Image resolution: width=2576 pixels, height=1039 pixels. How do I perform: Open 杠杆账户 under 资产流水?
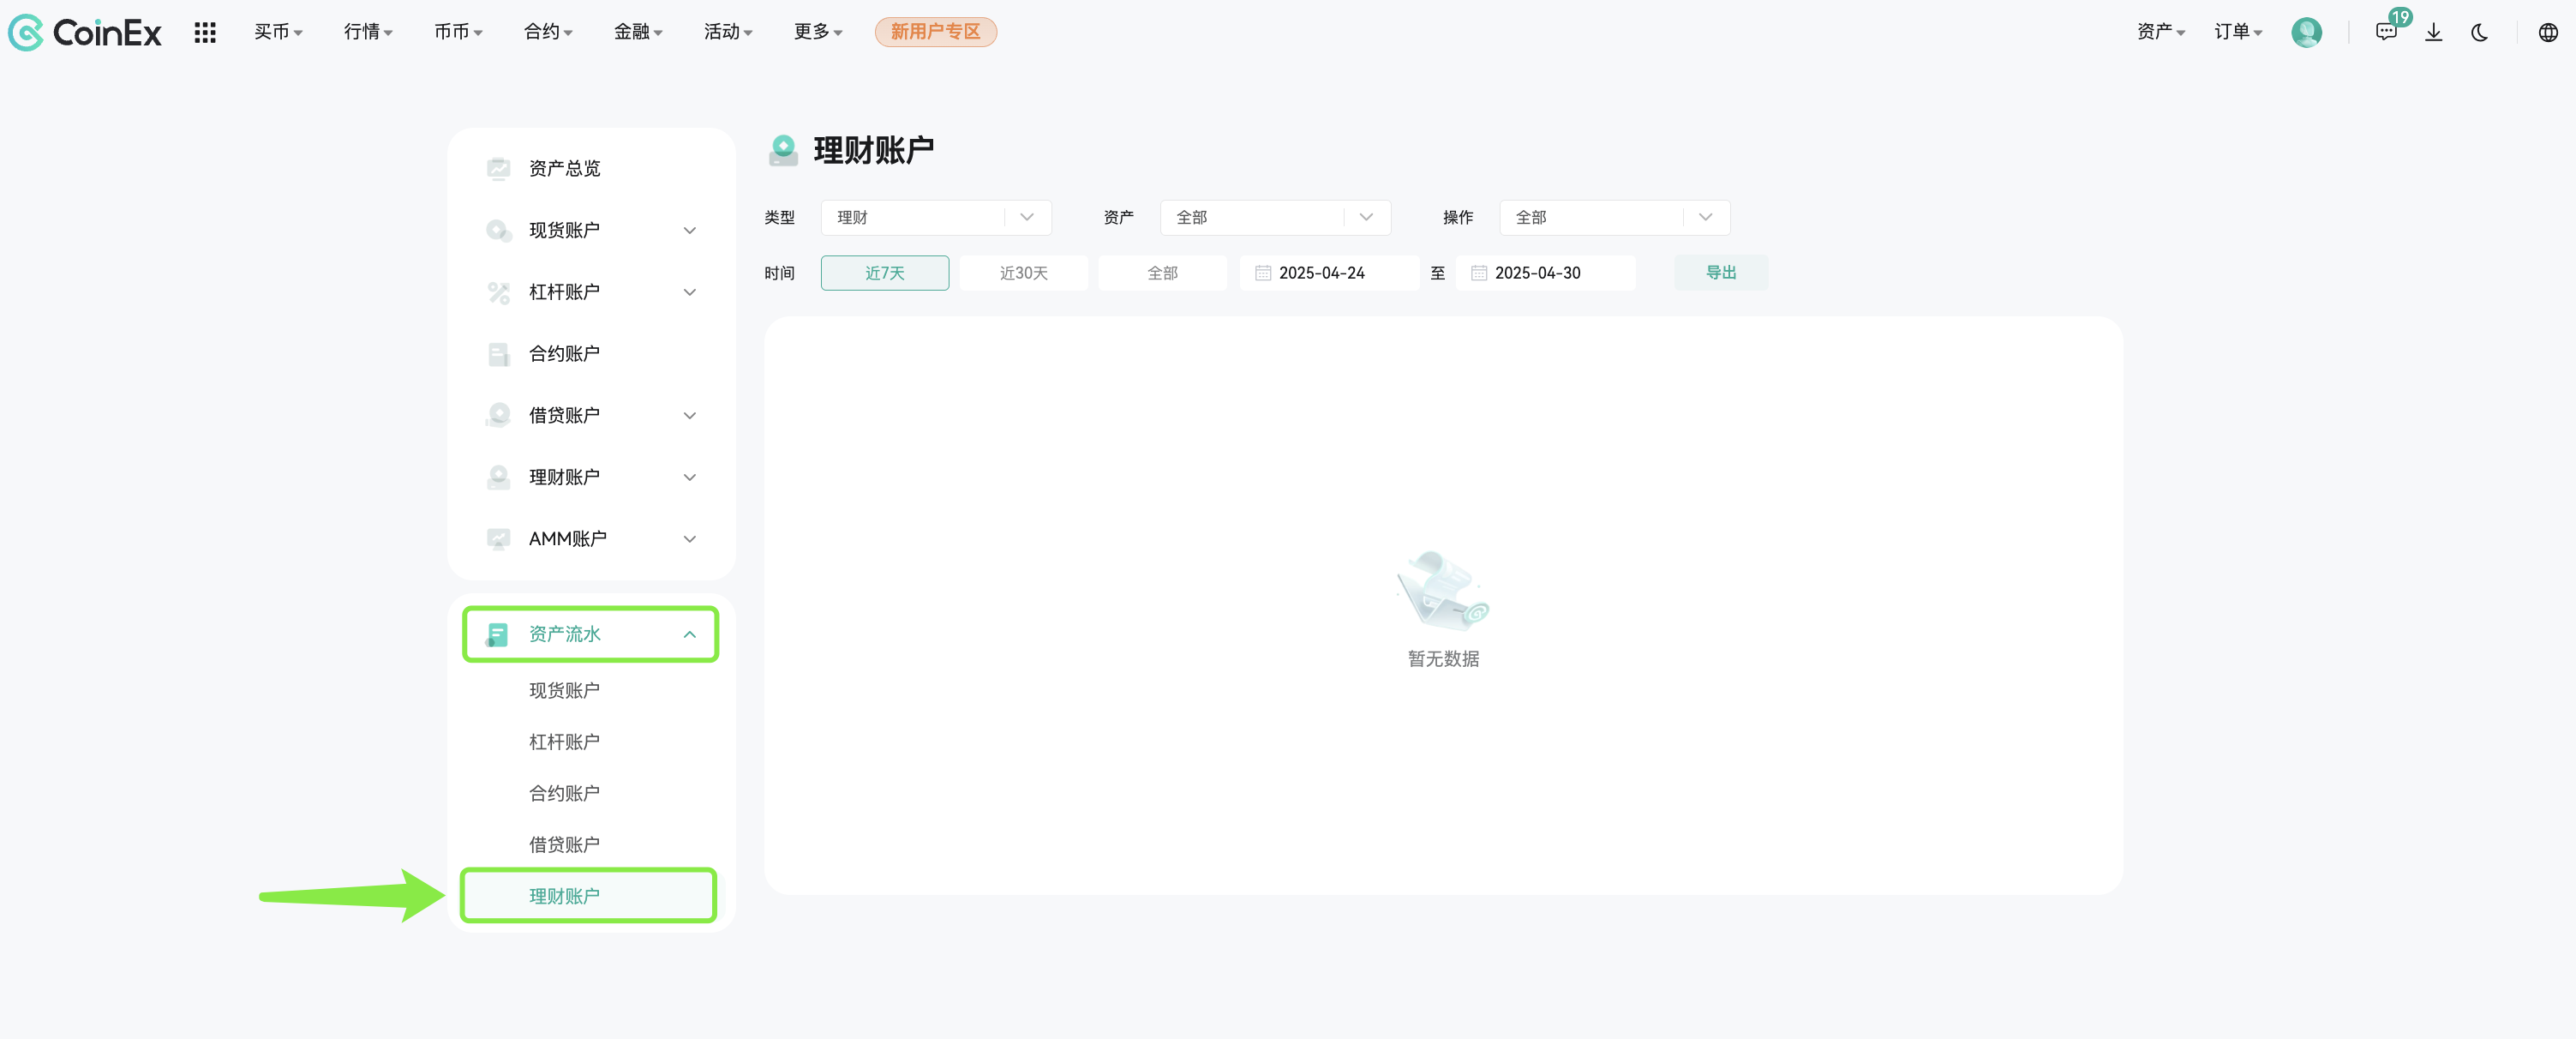click(564, 742)
